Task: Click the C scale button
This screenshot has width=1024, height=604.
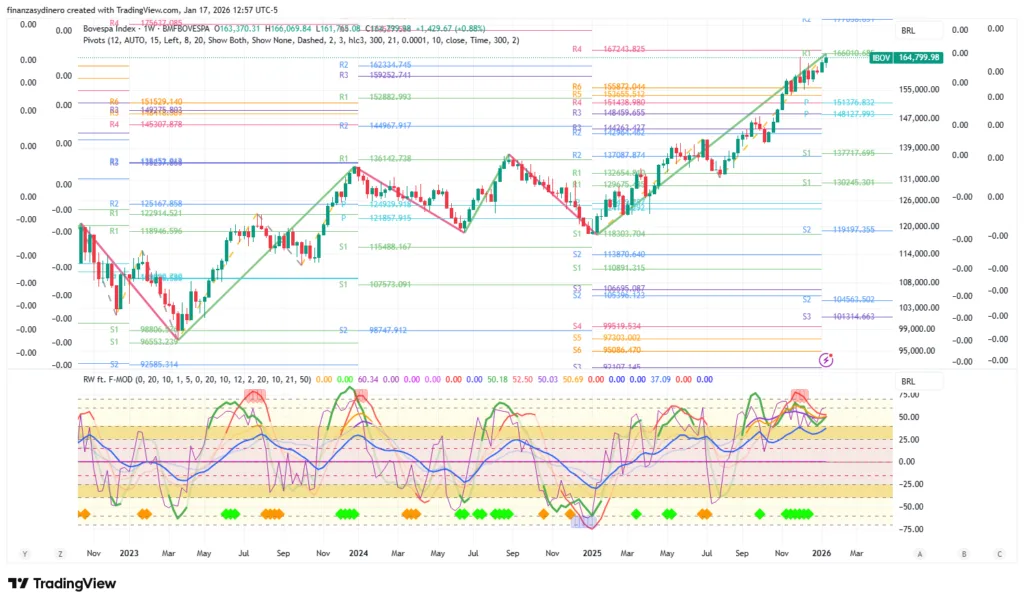Action: tap(999, 553)
